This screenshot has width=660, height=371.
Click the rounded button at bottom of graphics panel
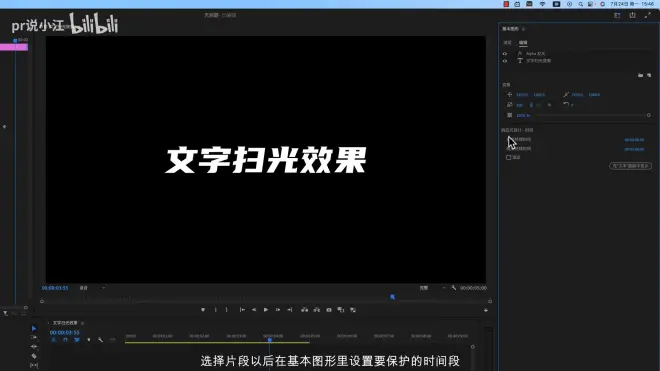630,166
